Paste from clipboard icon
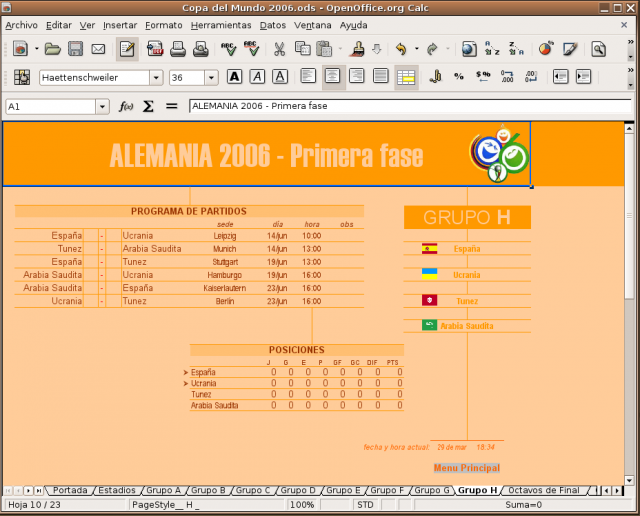The height and width of the screenshot is (516, 640). [x=324, y=49]
